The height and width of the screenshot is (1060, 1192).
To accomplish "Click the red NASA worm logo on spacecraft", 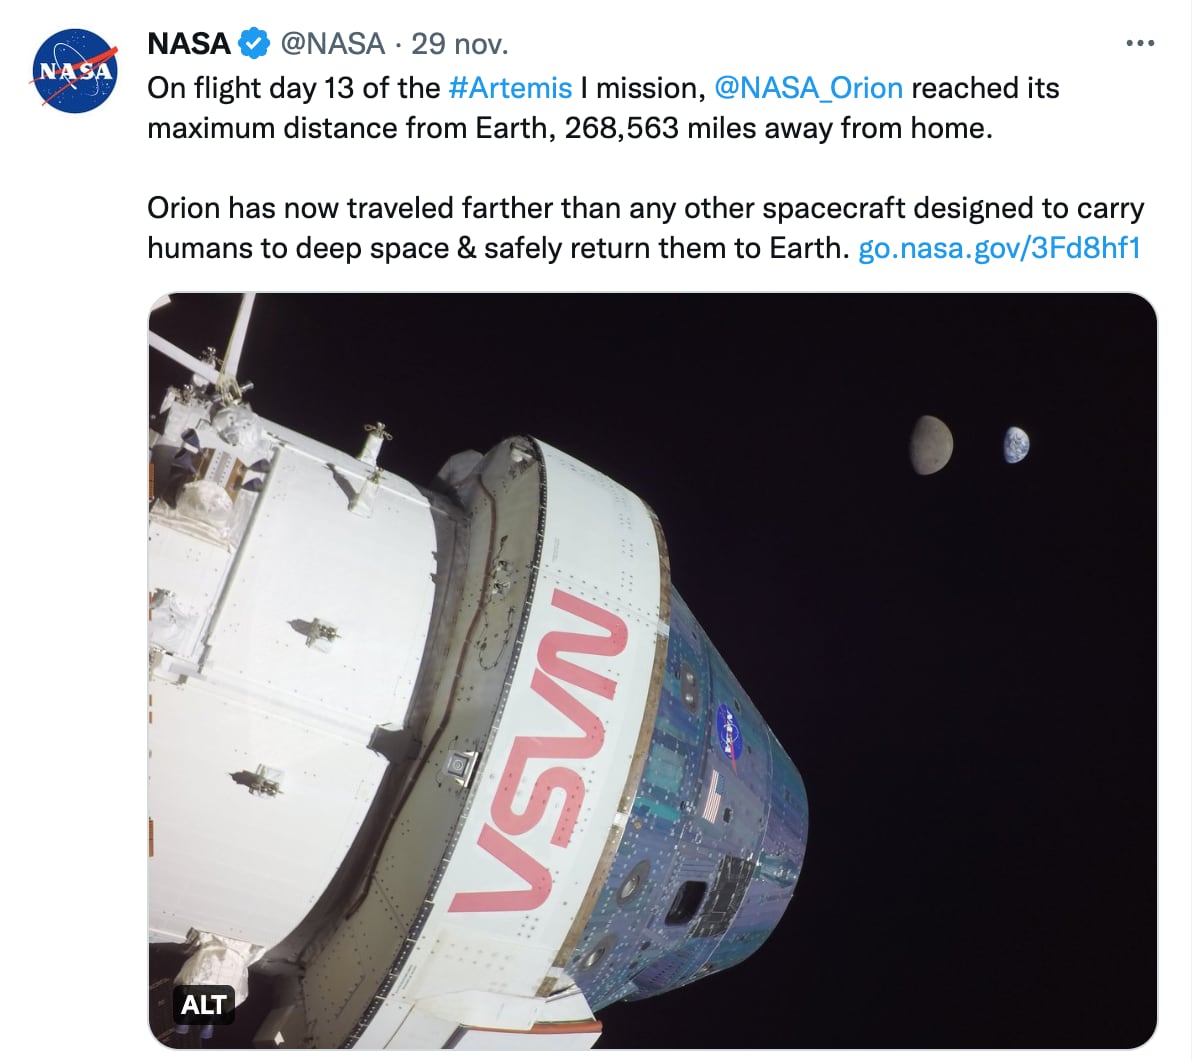I will coord(540,750).
